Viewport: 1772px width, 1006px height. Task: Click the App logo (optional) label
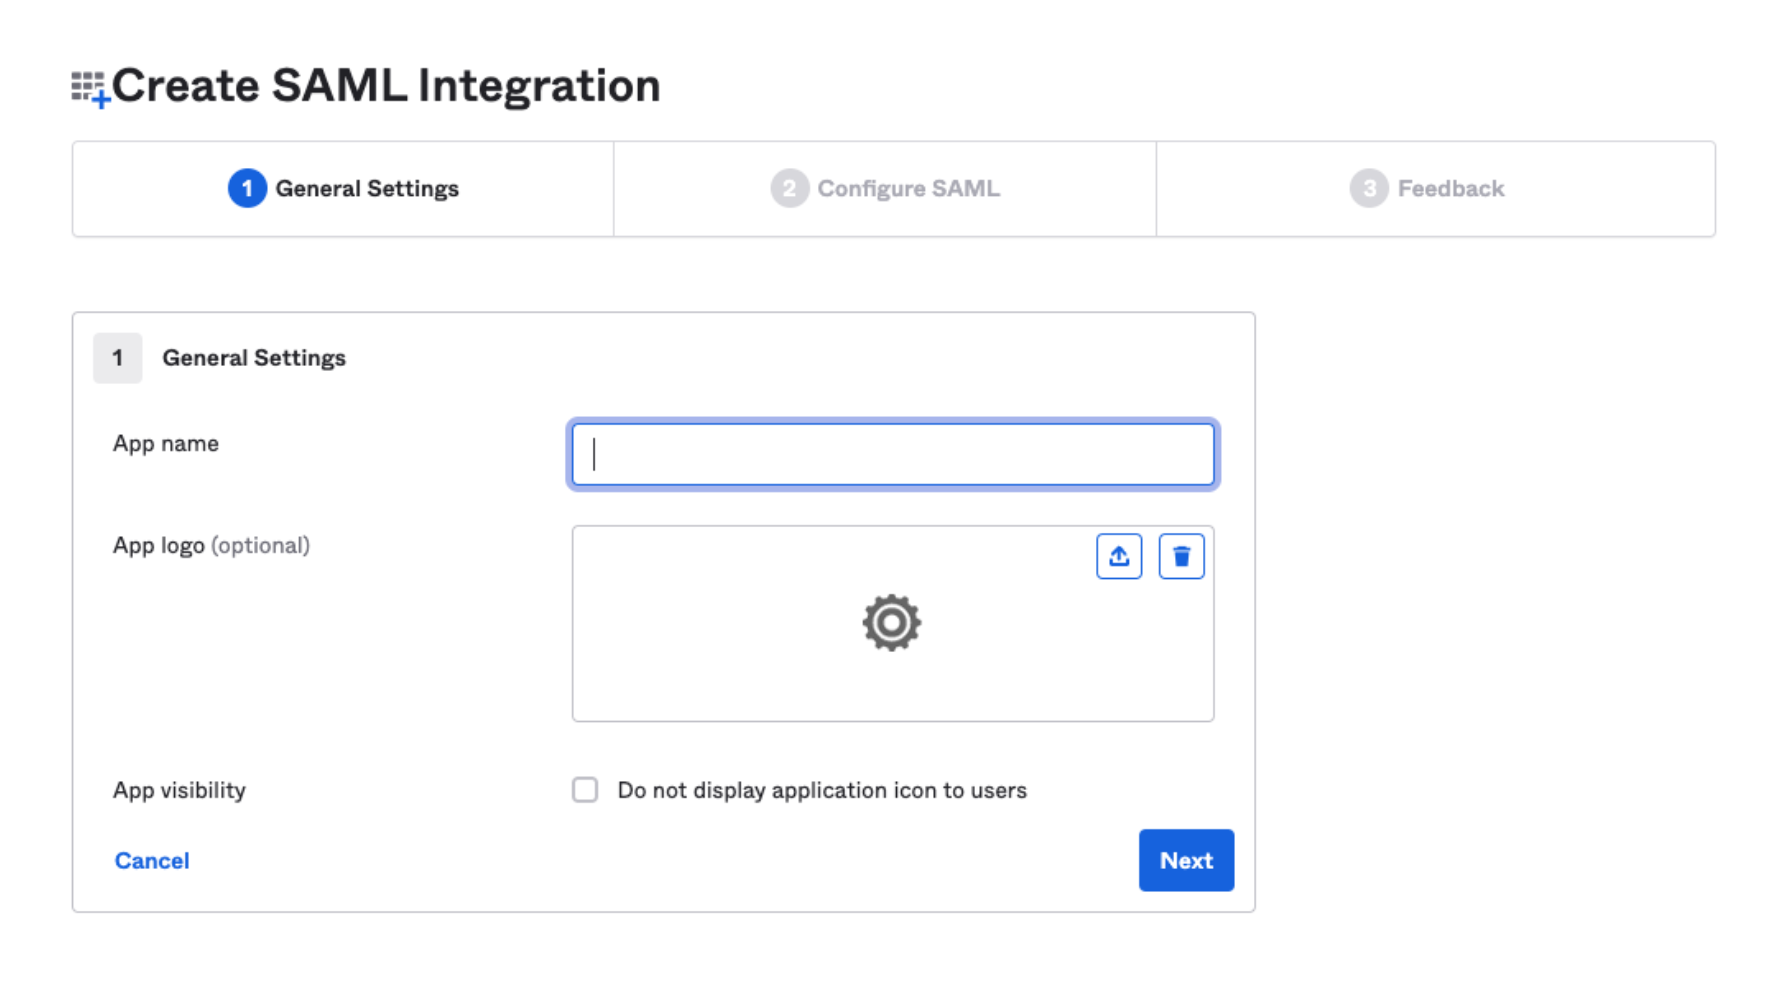pos(211,545)
